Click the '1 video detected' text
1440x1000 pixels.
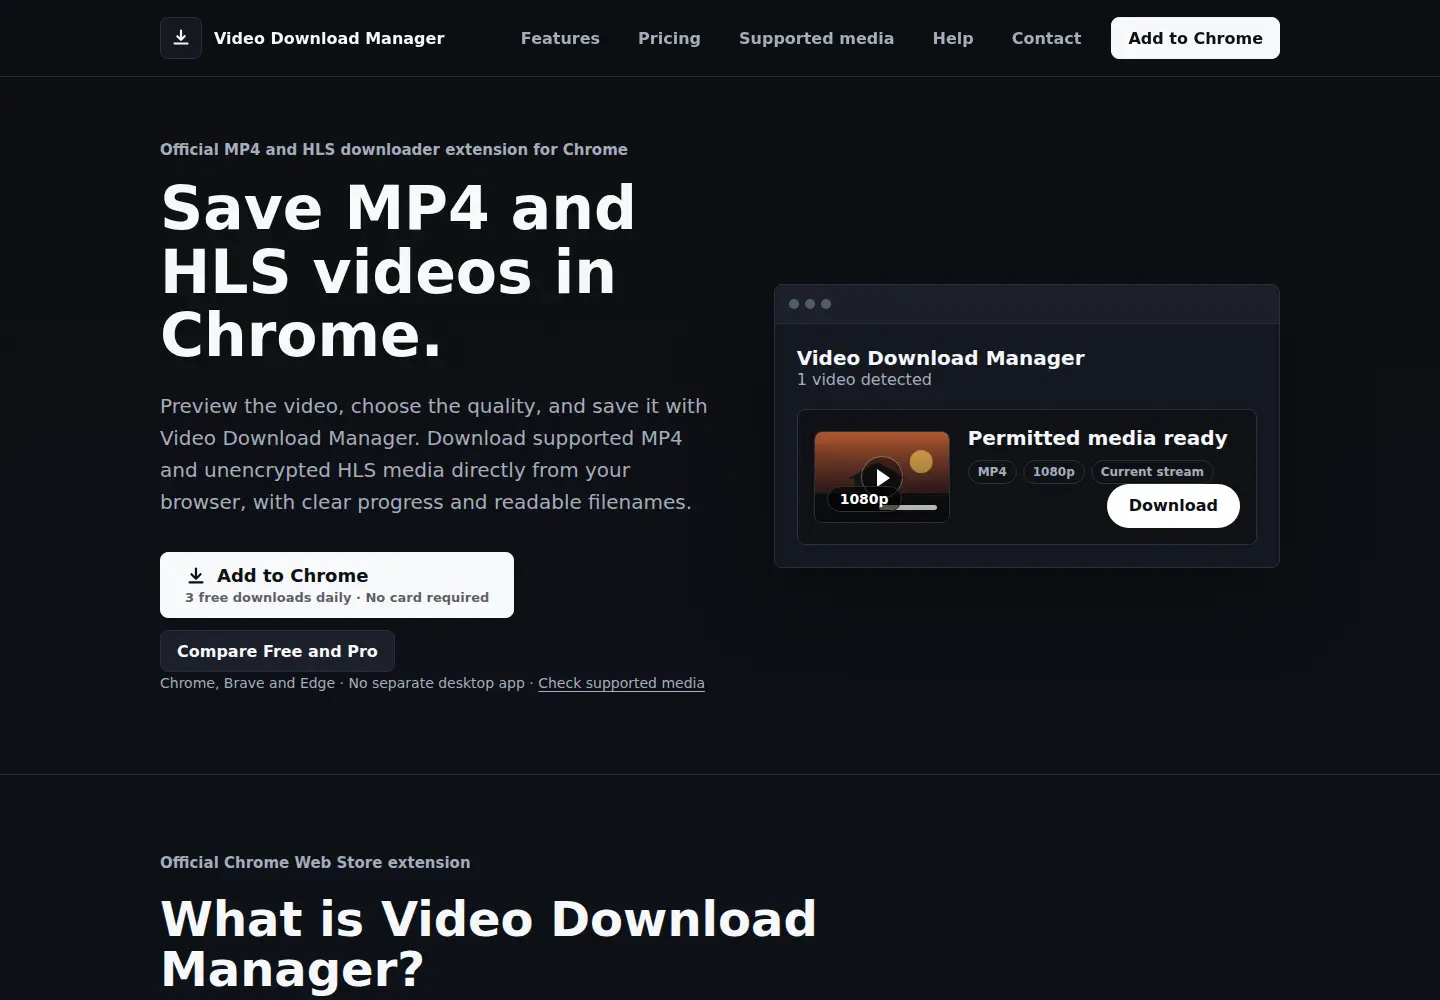864,380
